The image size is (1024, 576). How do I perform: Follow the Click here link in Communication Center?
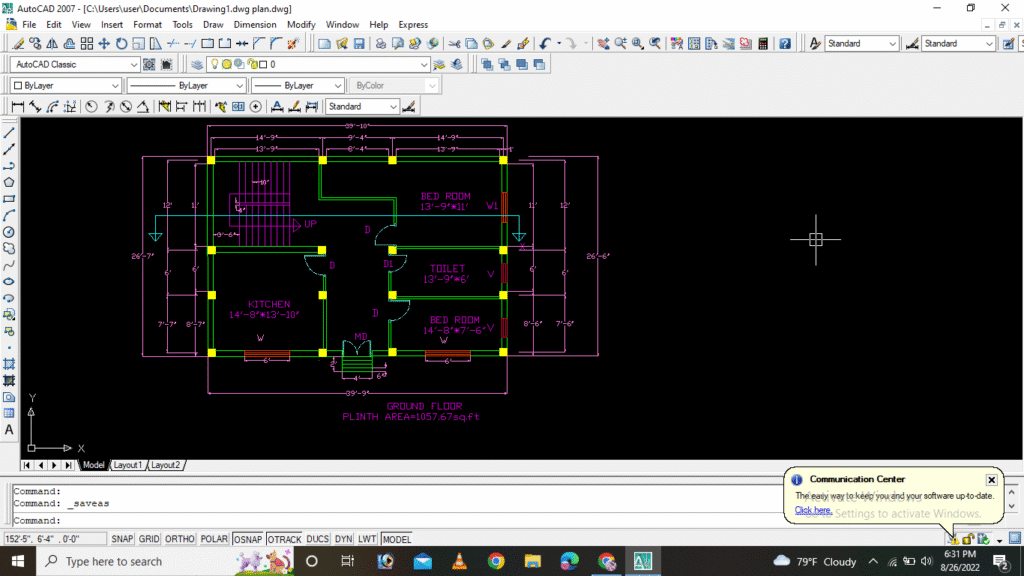click(812, 510)
